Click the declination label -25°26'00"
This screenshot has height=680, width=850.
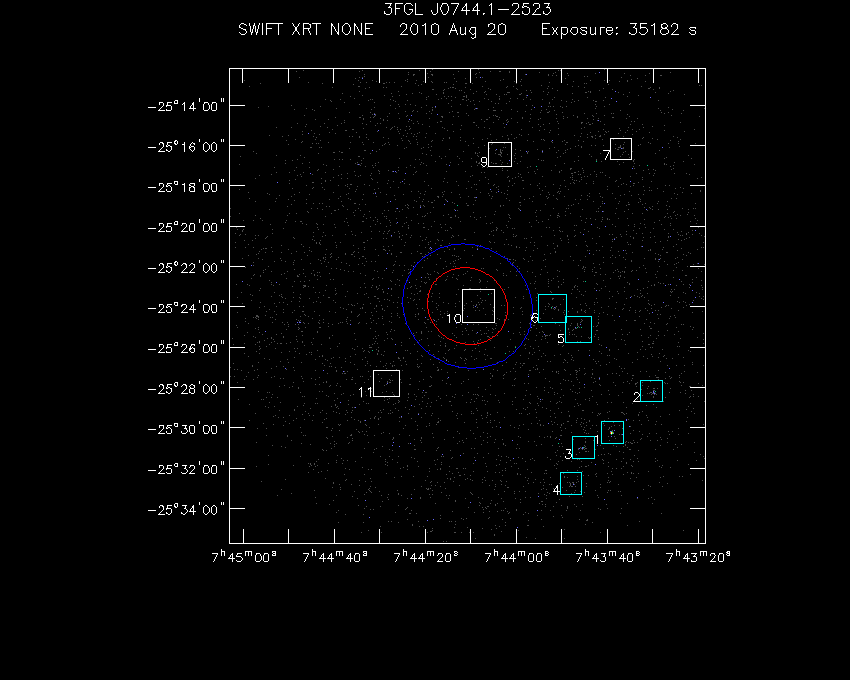coord(186,348)
